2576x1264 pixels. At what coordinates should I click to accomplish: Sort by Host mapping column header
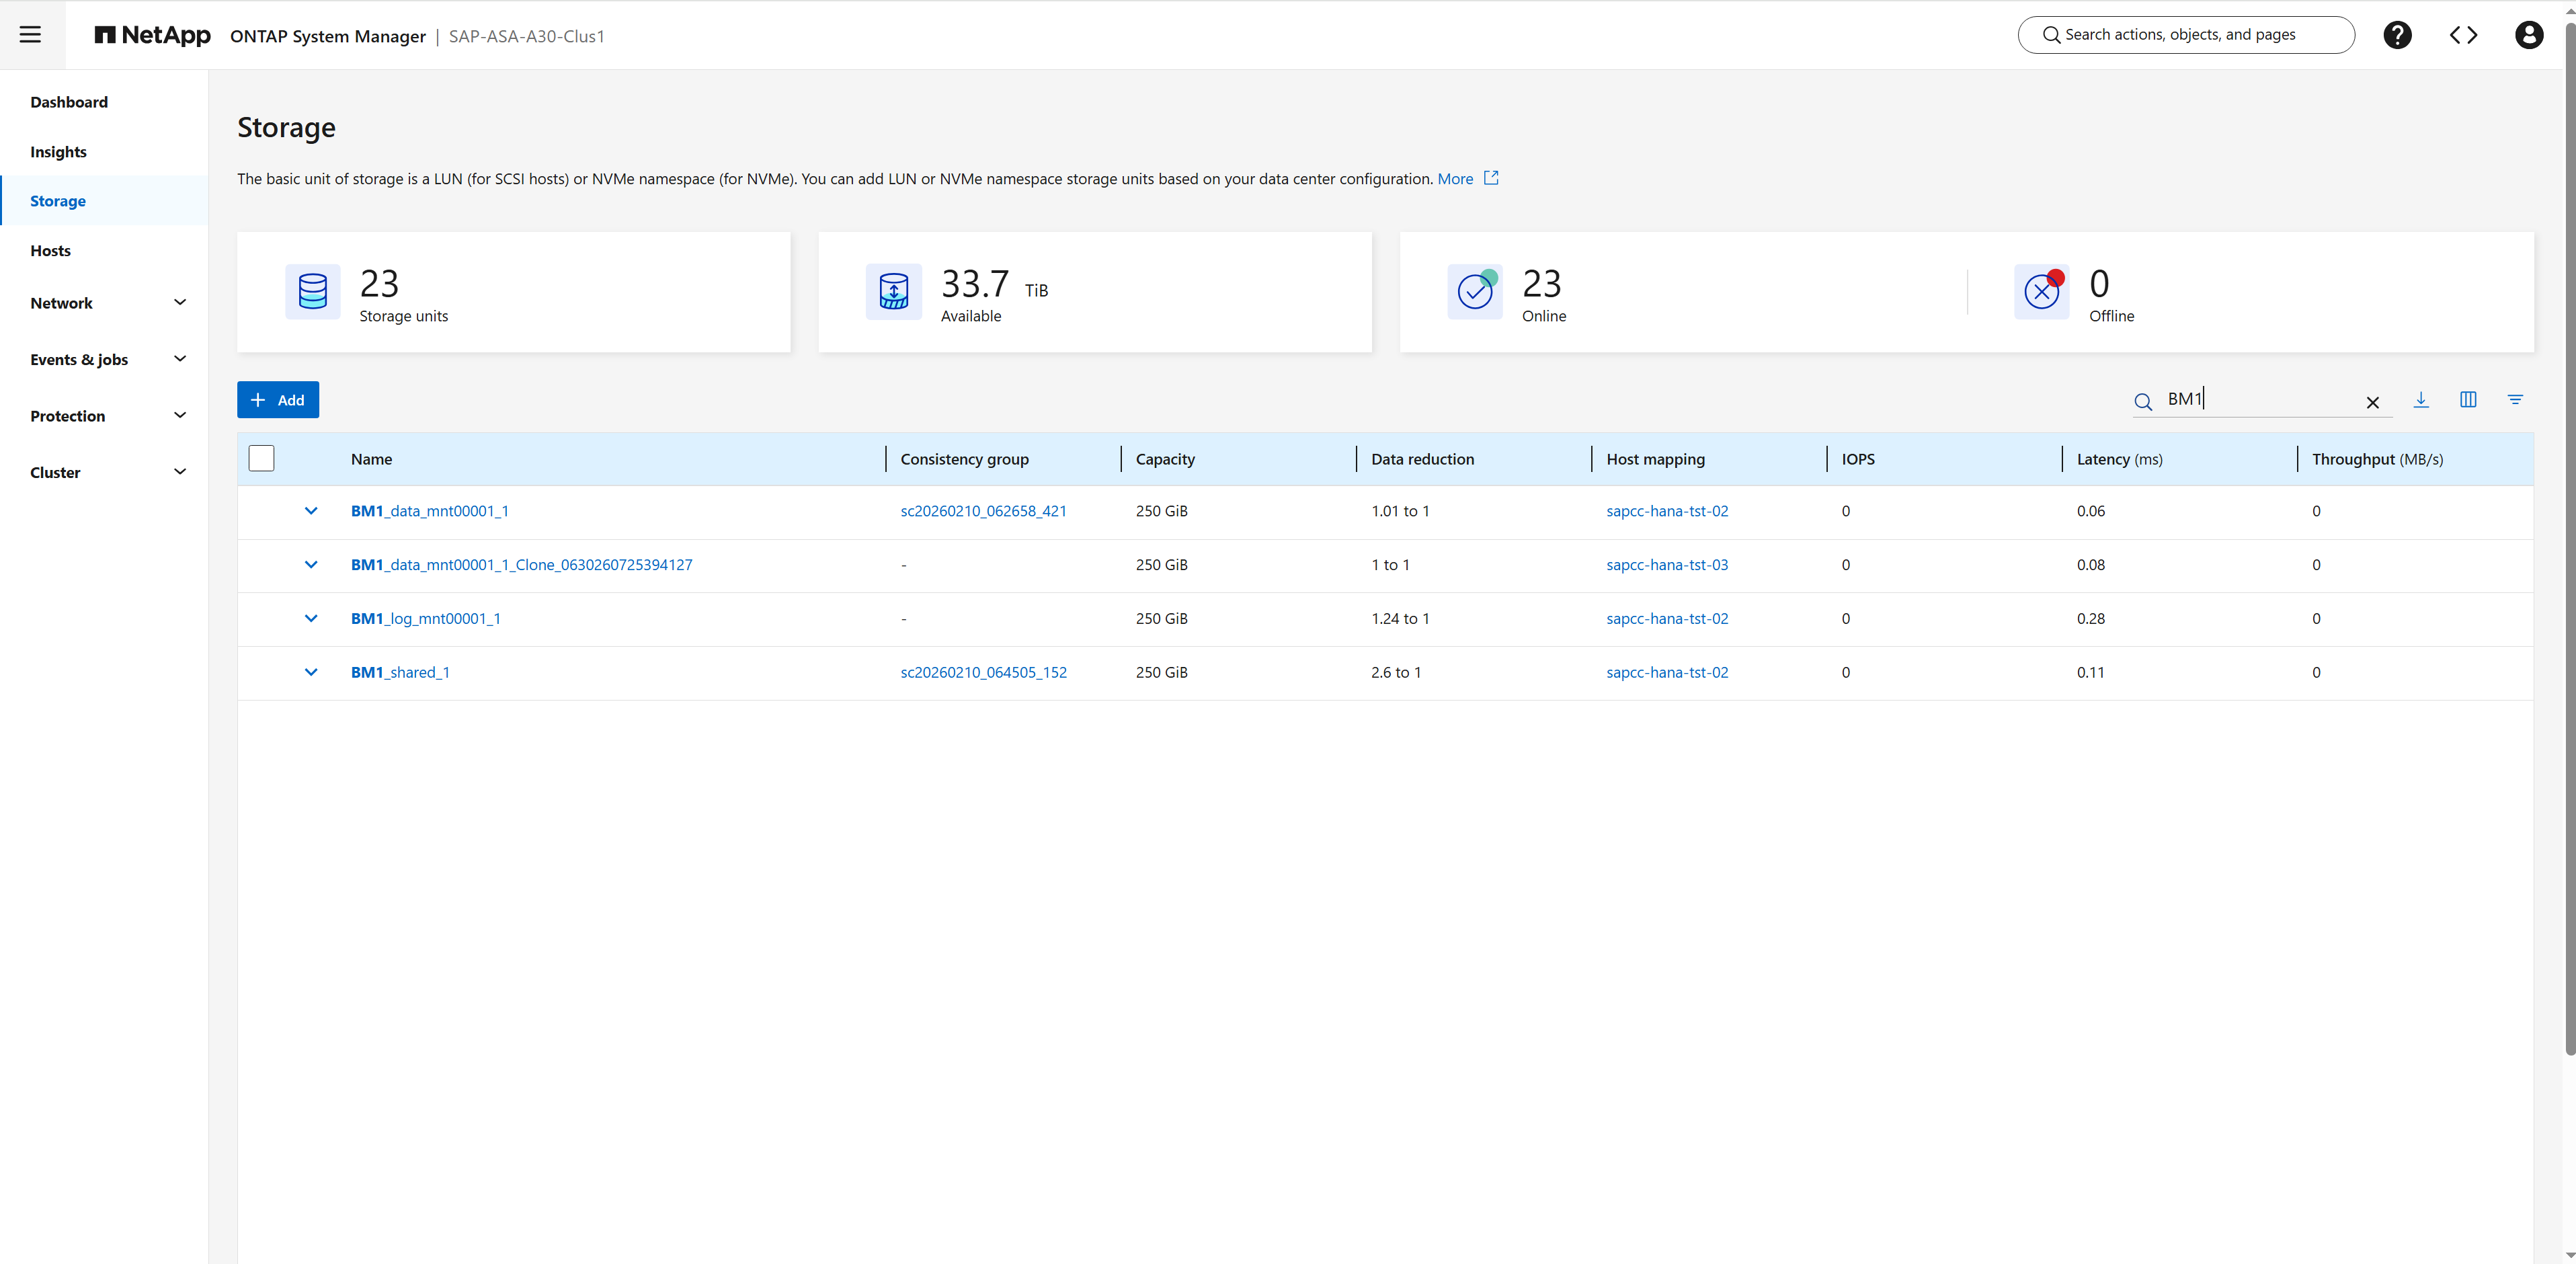tap(1656, 459)
